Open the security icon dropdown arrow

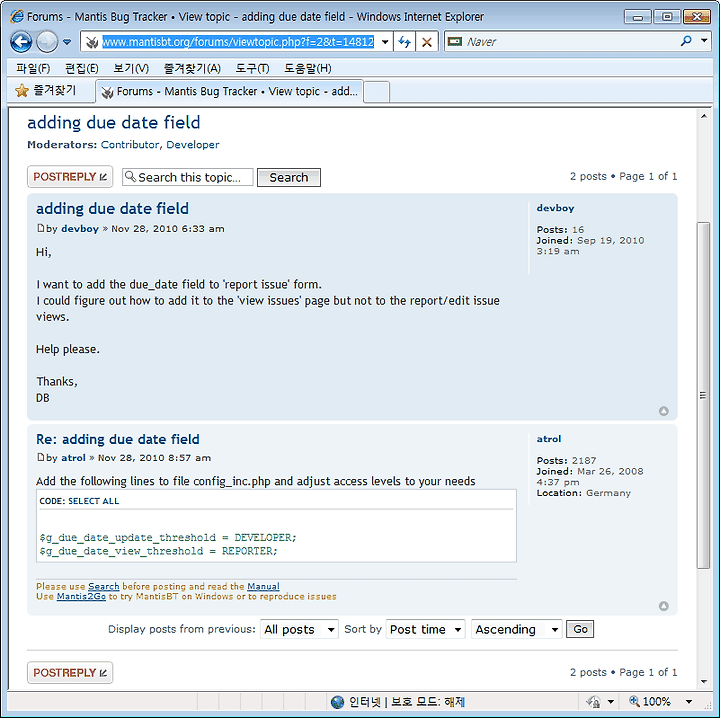(611, 702)
